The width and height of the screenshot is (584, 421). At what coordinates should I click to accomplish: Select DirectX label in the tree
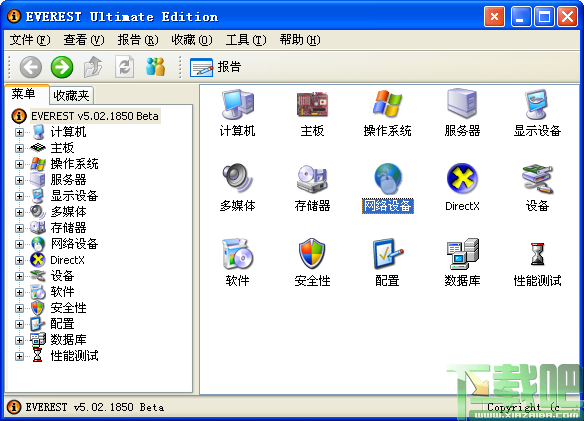click(x=67, y=260)
